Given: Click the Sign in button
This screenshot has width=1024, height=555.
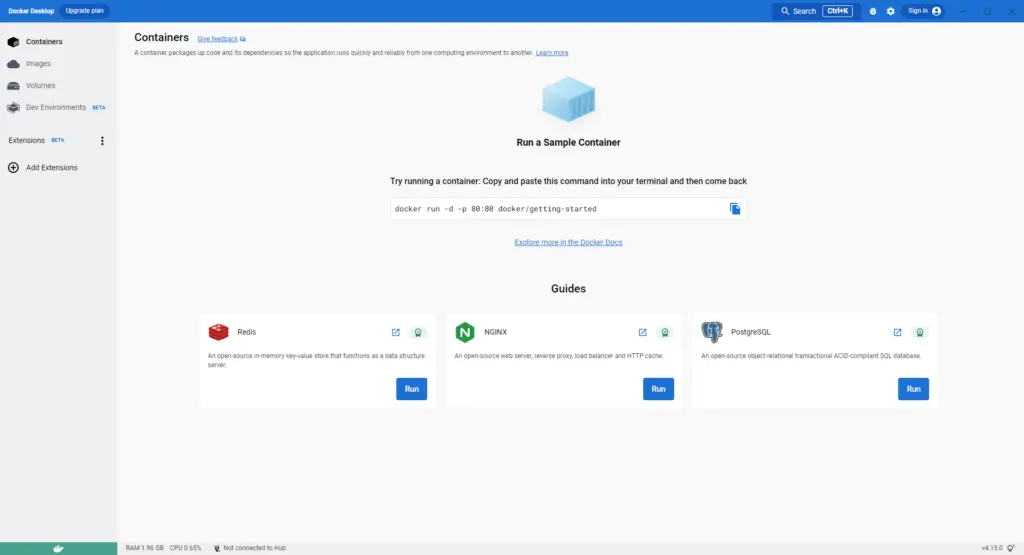Looking at the screenshot, I should click(x=923, y=11).
